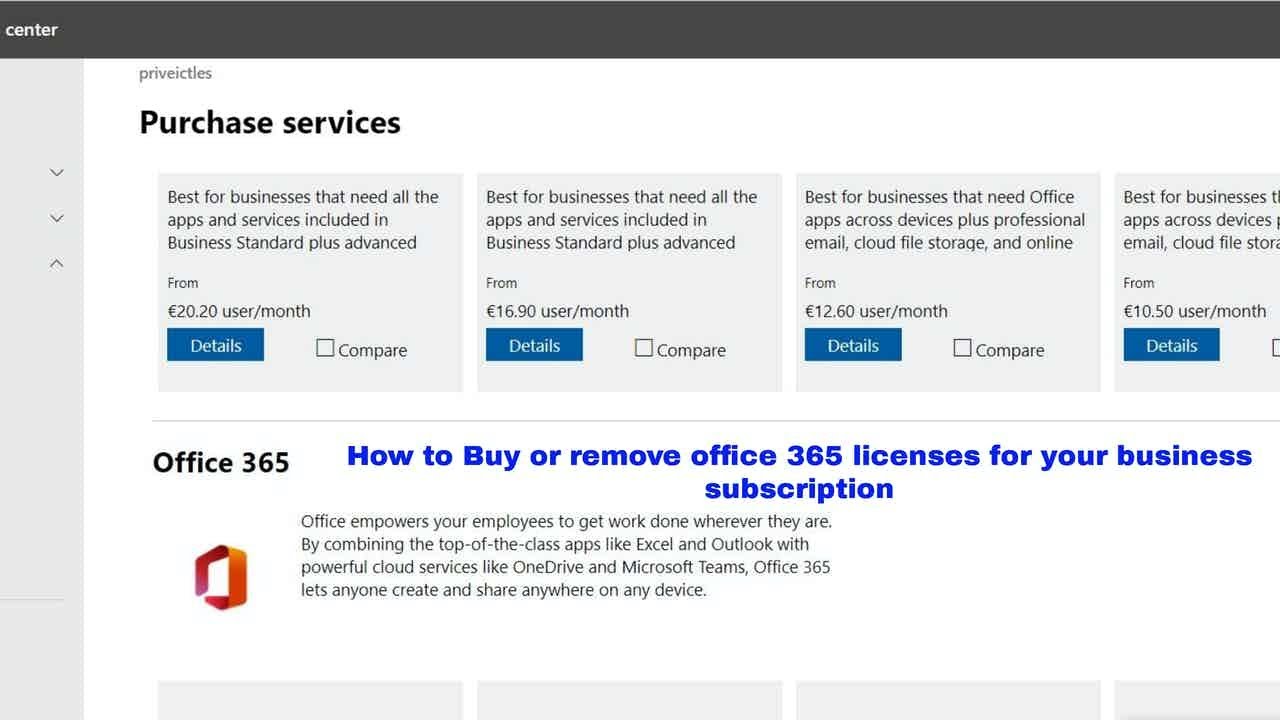Click the €10.50 user/month price

tap(1195, 311)
